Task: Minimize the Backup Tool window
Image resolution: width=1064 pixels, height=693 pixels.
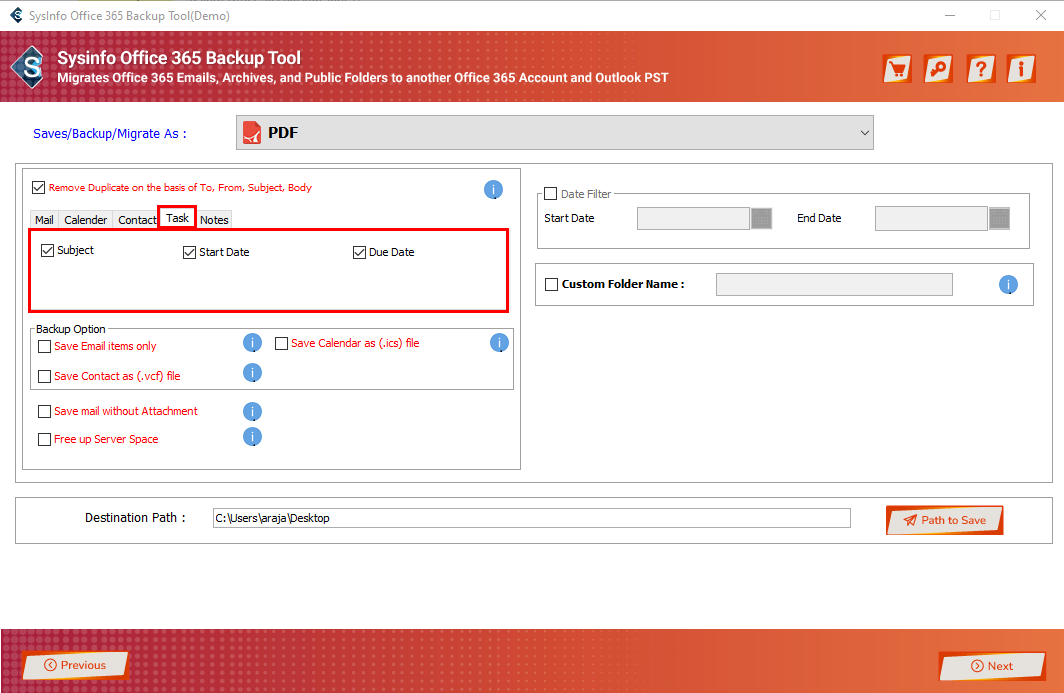Action: pyautogui.click(x=950, y=15)
